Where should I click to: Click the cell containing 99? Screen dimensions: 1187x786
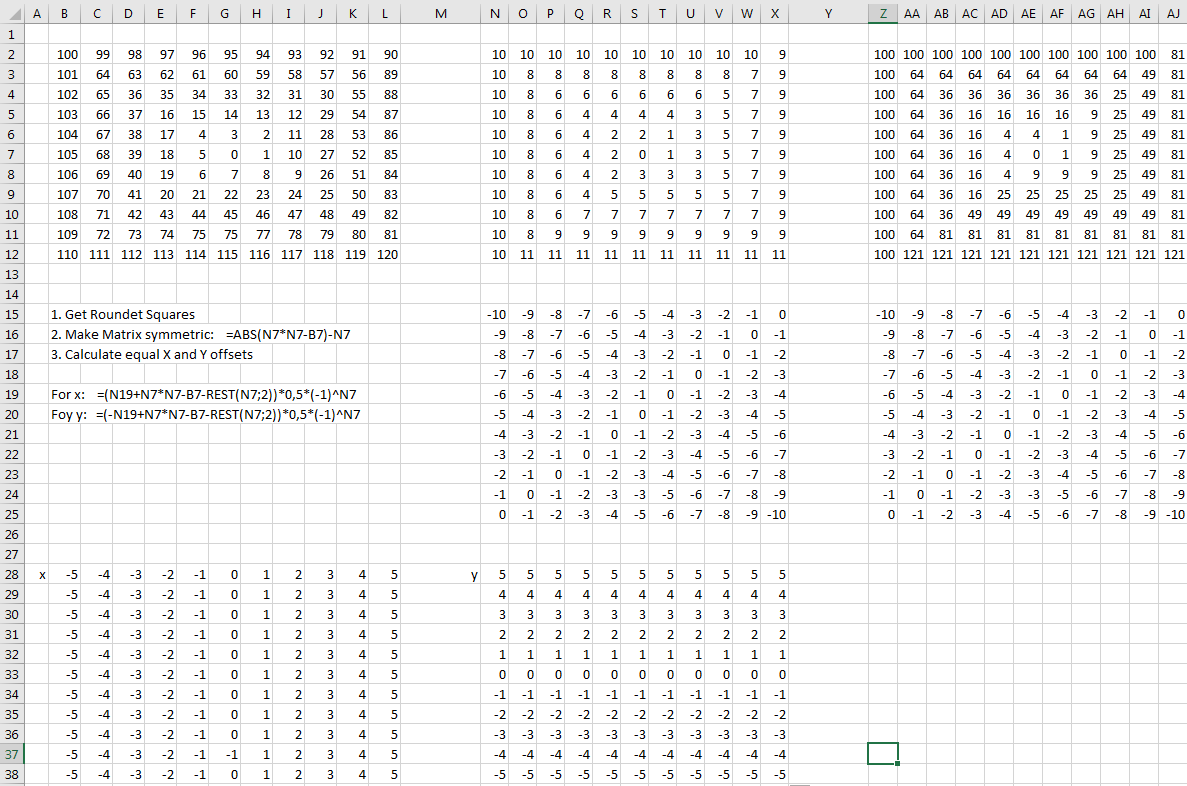pyautogui.click(x=97, y=55)
